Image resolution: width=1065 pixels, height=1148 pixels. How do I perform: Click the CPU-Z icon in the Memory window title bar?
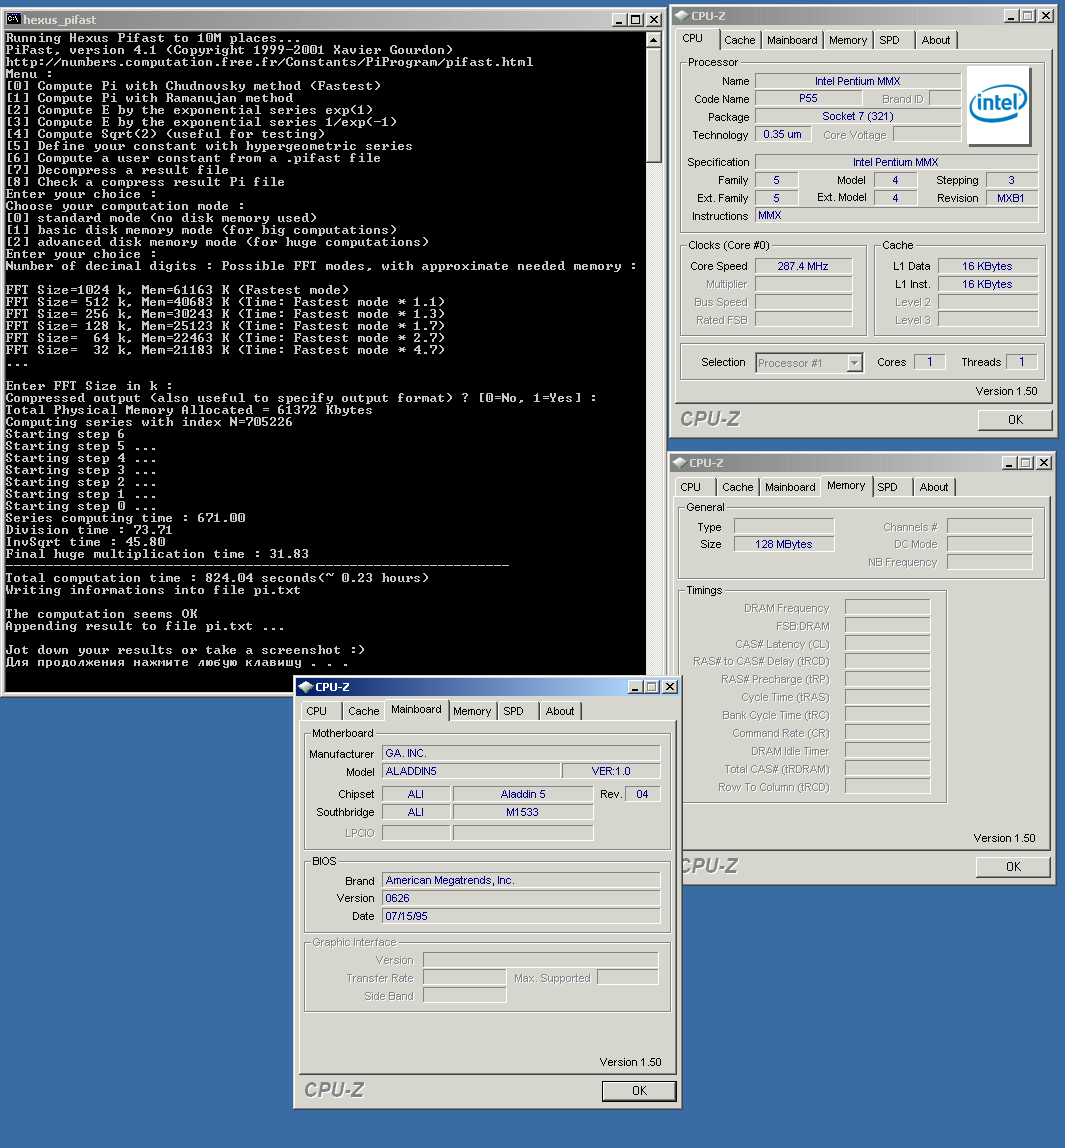[679, 463]
